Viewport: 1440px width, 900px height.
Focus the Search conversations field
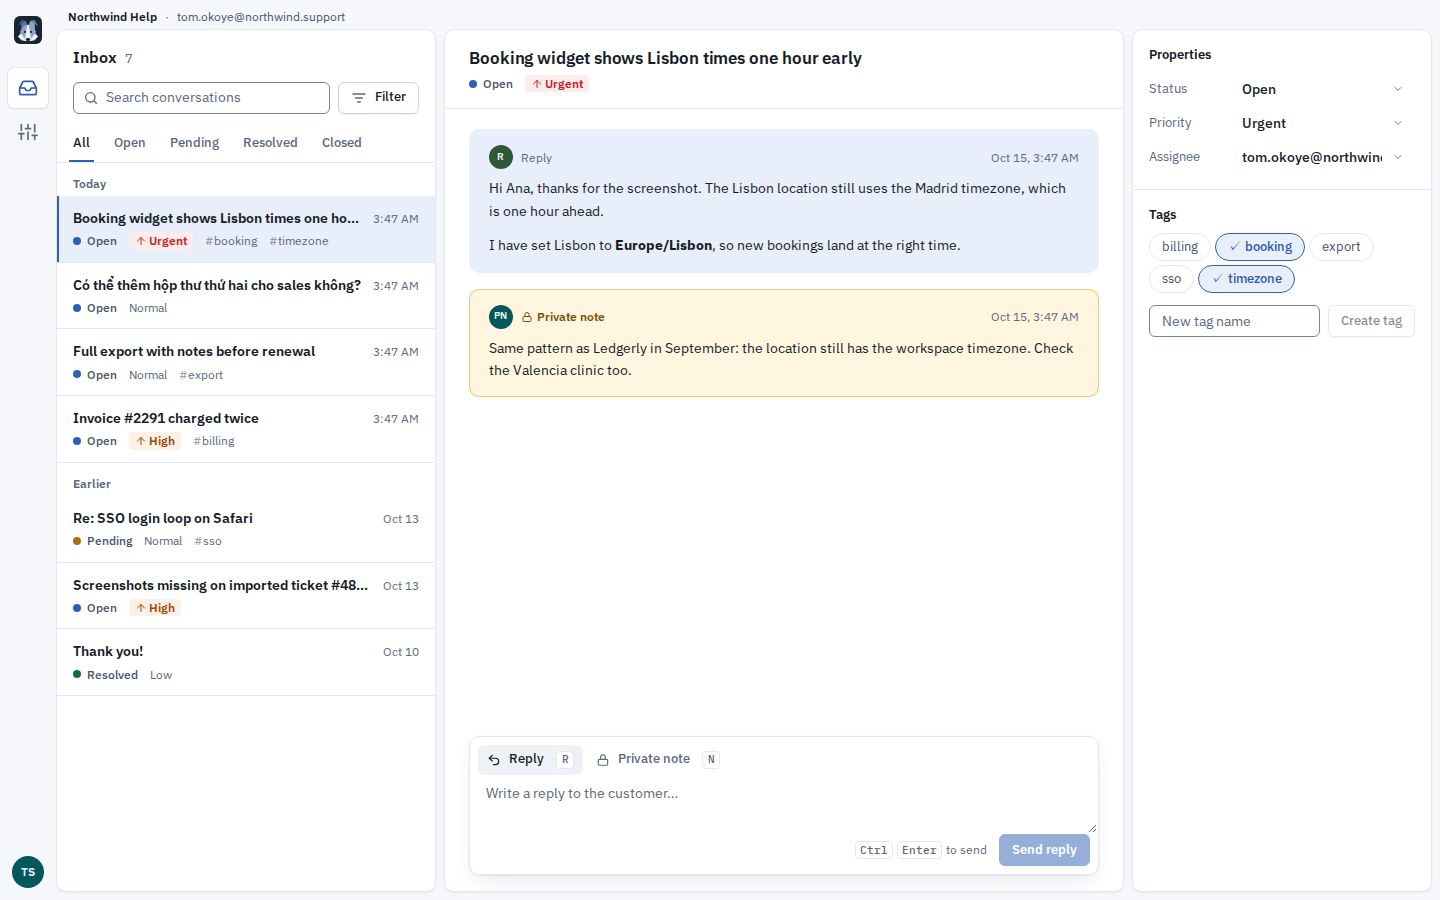[201, 98]
